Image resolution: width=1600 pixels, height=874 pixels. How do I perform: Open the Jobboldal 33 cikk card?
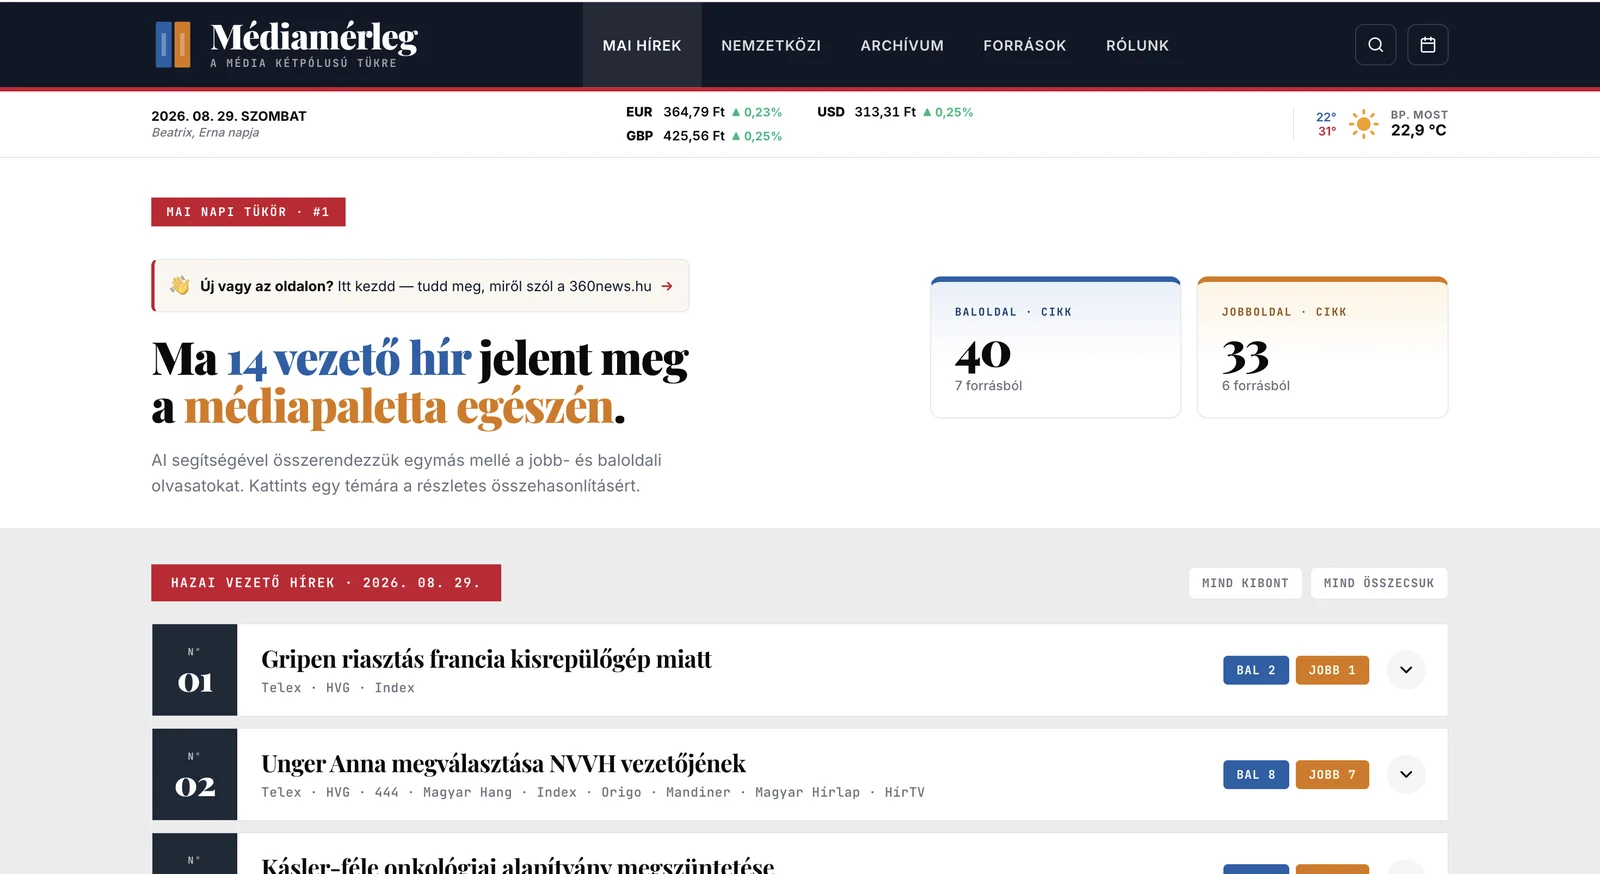click(x=1322, y=347)
